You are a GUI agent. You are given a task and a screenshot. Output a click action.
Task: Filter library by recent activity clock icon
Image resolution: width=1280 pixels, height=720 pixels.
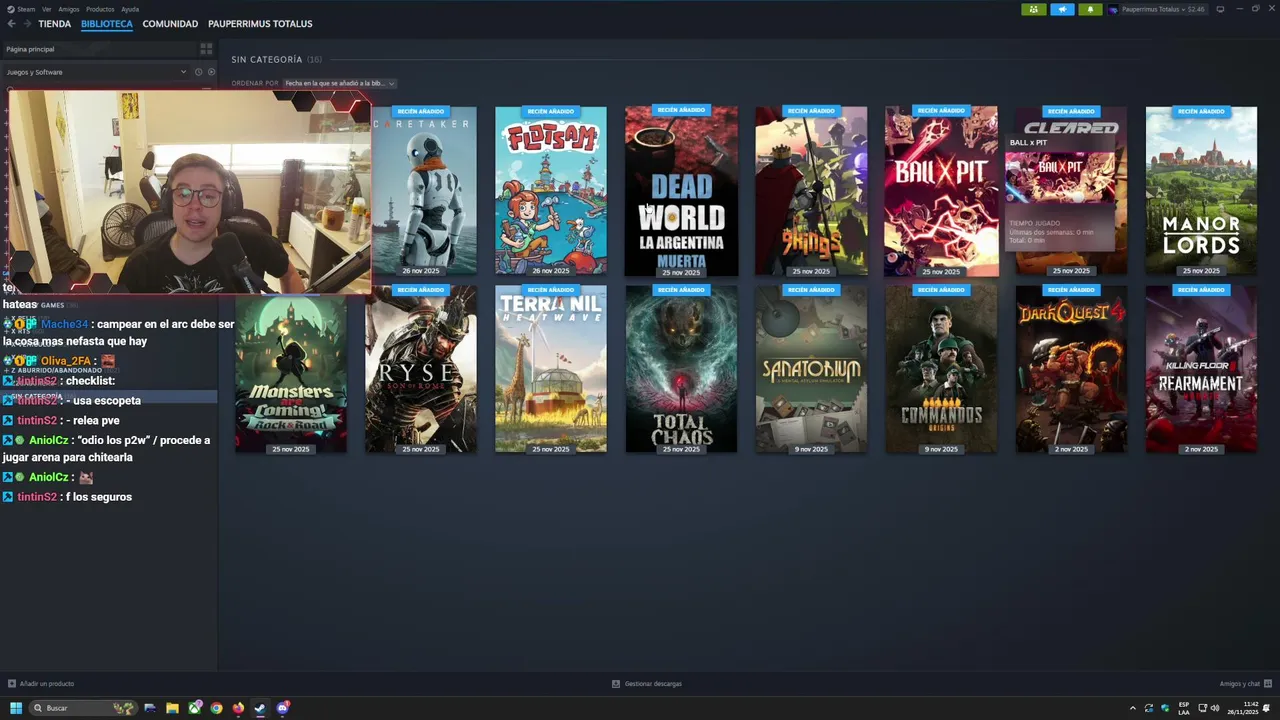coord(198,72)
